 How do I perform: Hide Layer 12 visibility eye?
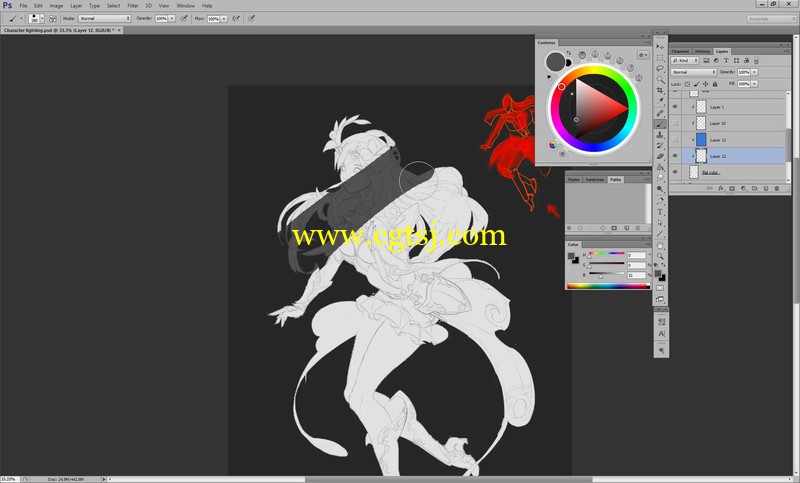pyautogui.click(x=675, y=156)
